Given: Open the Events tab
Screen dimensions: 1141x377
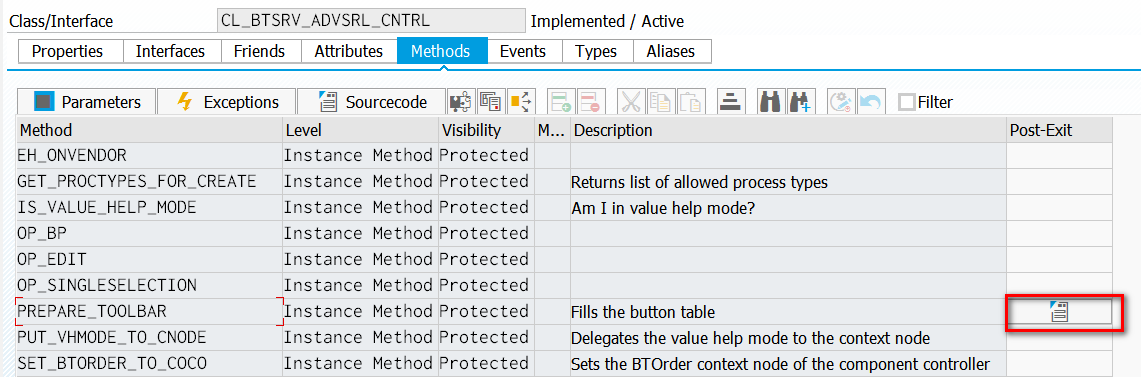Looking at the screenshot, I should click(x=522, y=52).
